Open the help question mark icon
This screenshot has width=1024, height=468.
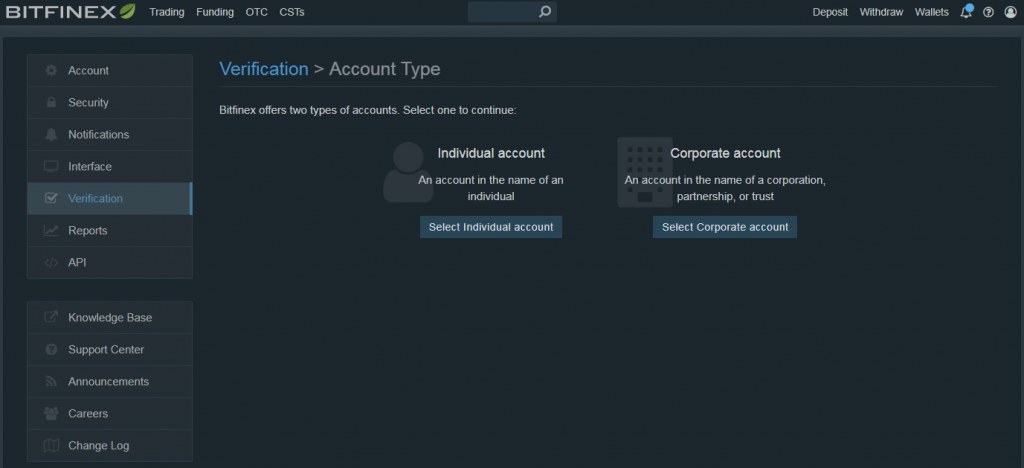[x=988, y=12]
